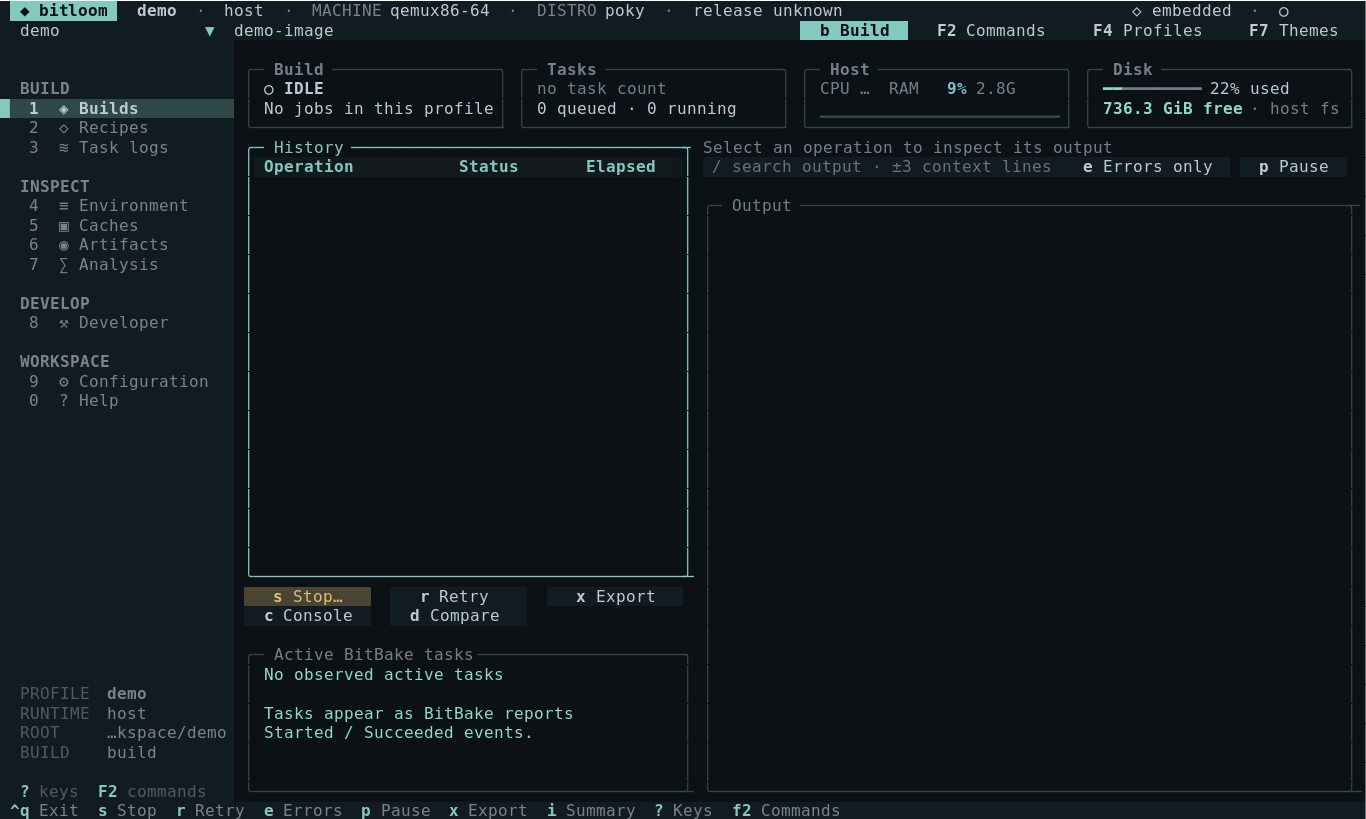The width and height of the screenshot is (1366, 819).
Task: Click the disk usage progress bar
Action: [x=1152, y=89]
